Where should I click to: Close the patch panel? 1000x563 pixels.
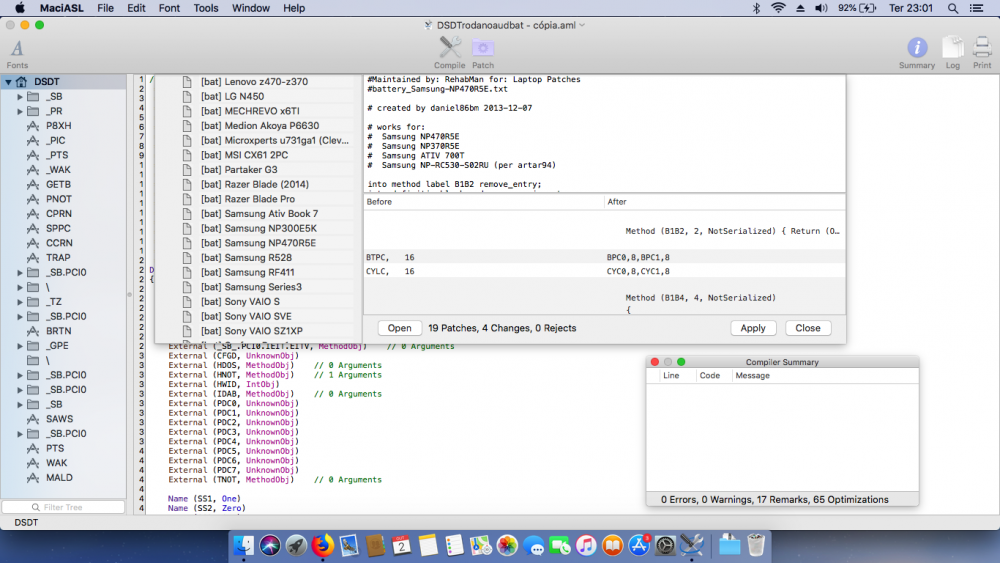(807, 328)
